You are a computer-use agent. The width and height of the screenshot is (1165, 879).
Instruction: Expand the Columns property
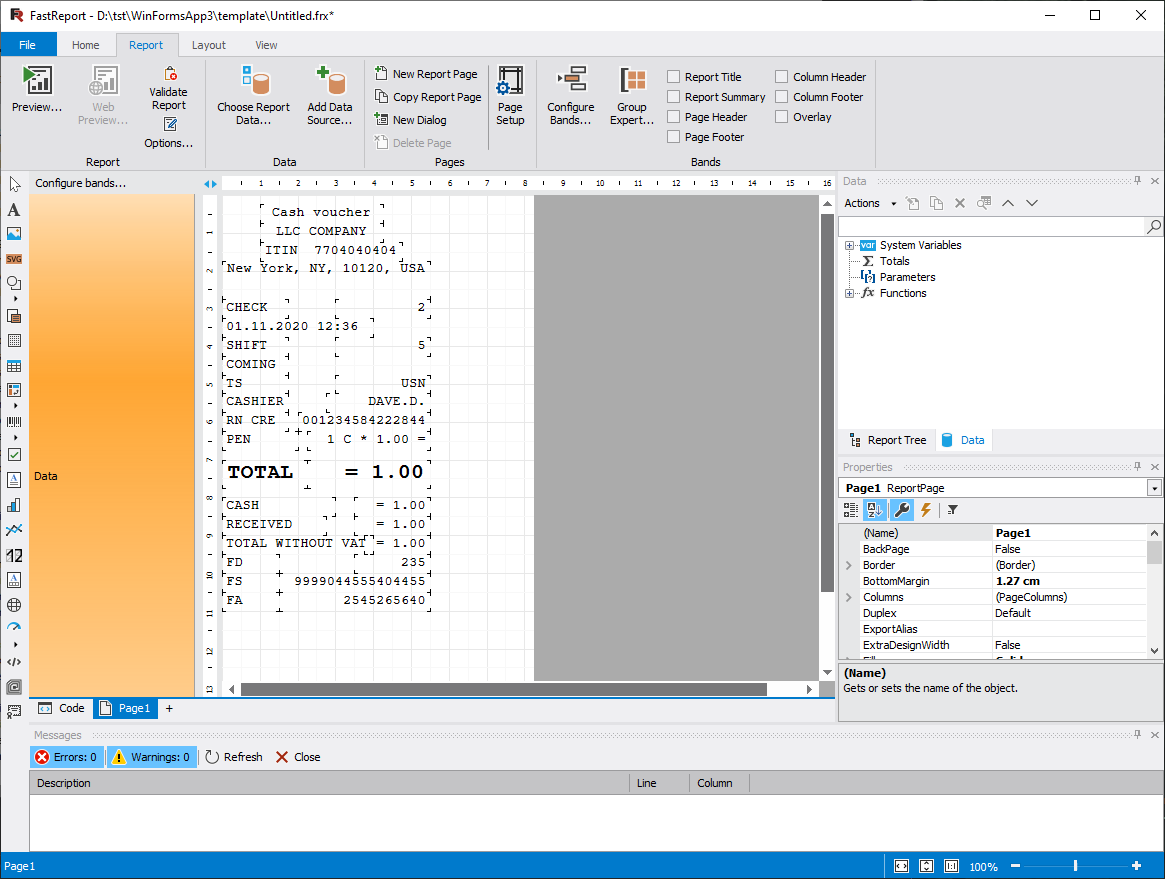(x=849, y=597)
